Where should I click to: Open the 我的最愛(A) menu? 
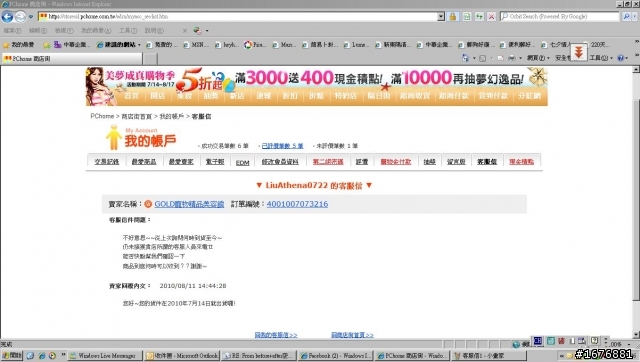96,31
